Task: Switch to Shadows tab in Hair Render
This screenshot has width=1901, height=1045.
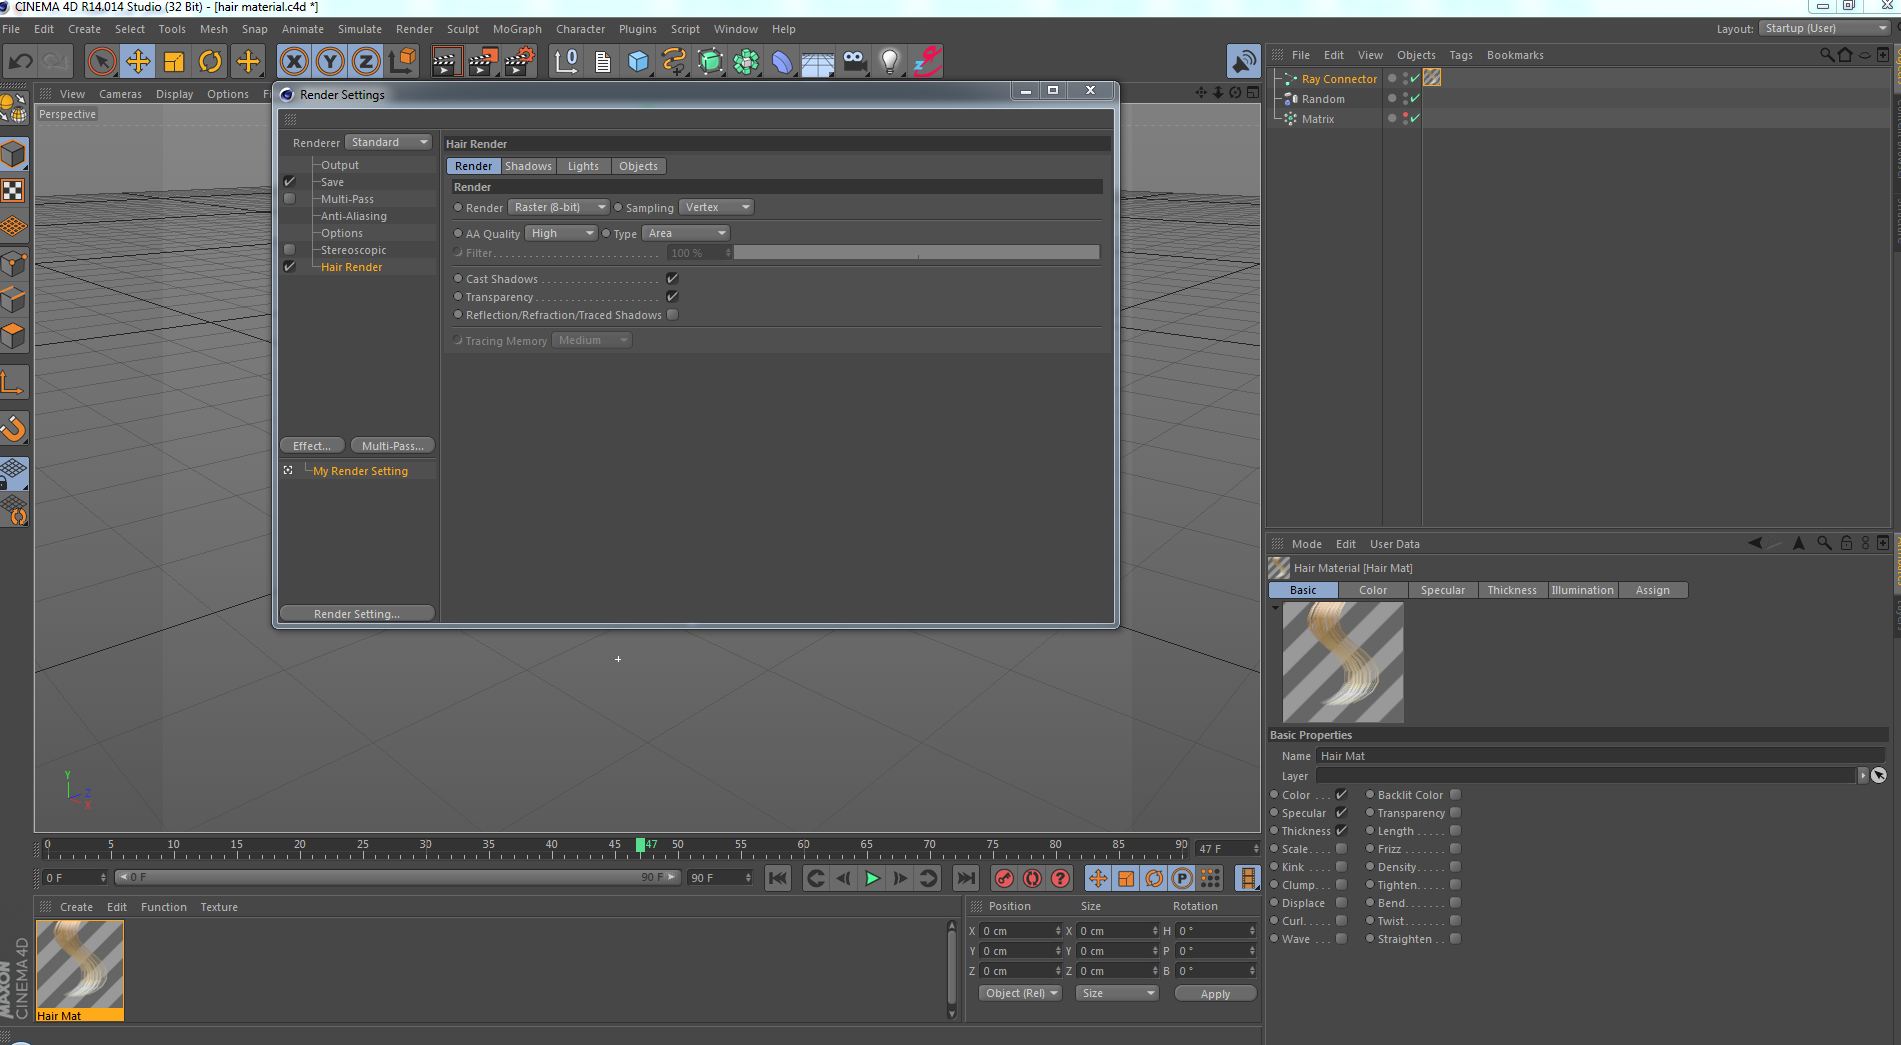Action: 528,166
